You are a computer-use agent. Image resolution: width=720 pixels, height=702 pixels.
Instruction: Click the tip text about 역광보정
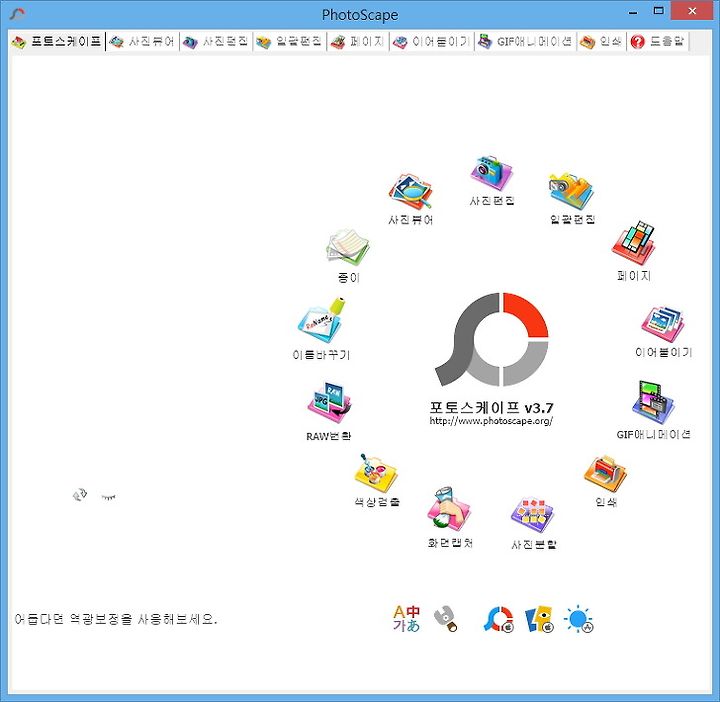point(116,619)
